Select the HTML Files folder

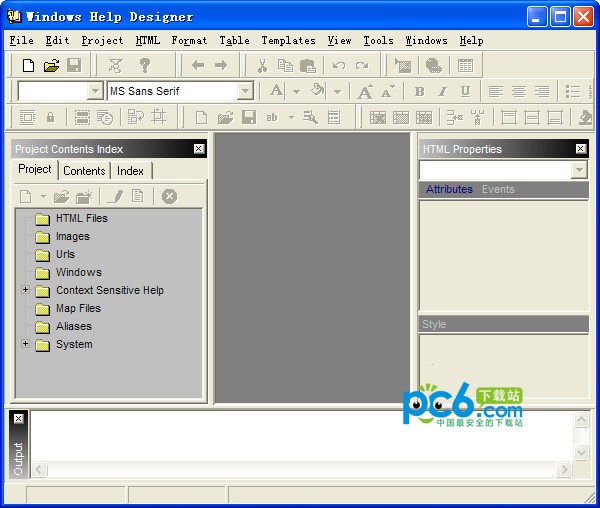(x=82, y=218)
